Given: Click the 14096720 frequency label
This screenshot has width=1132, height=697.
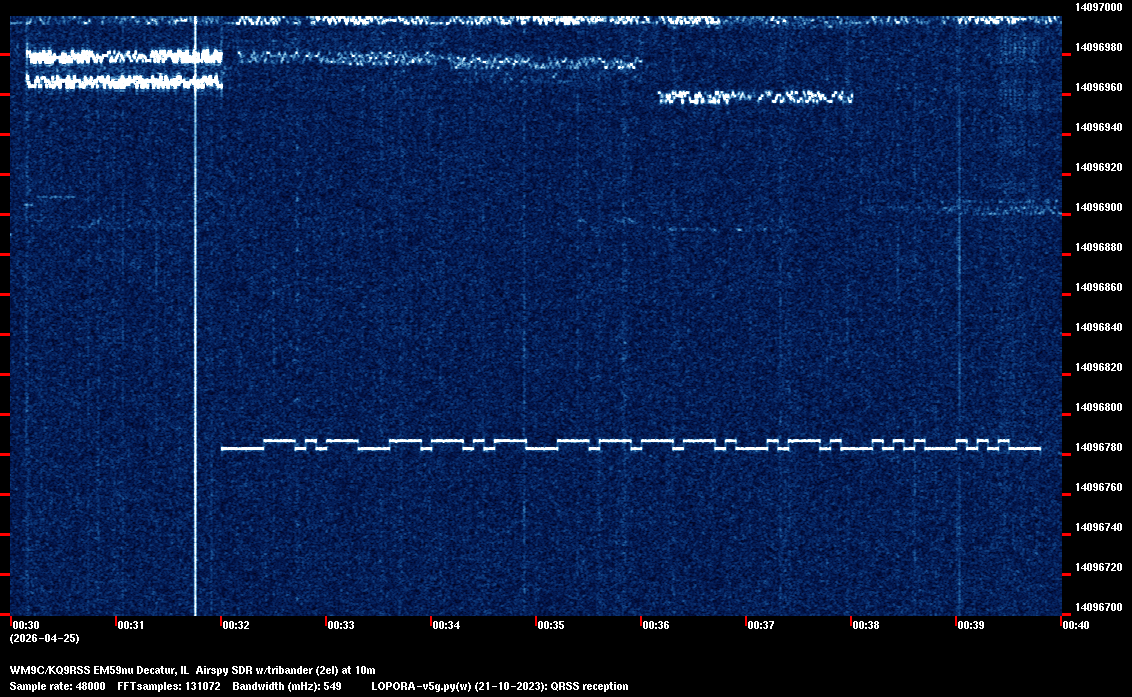Looking at the screenshot, I should pos(1098,567).
